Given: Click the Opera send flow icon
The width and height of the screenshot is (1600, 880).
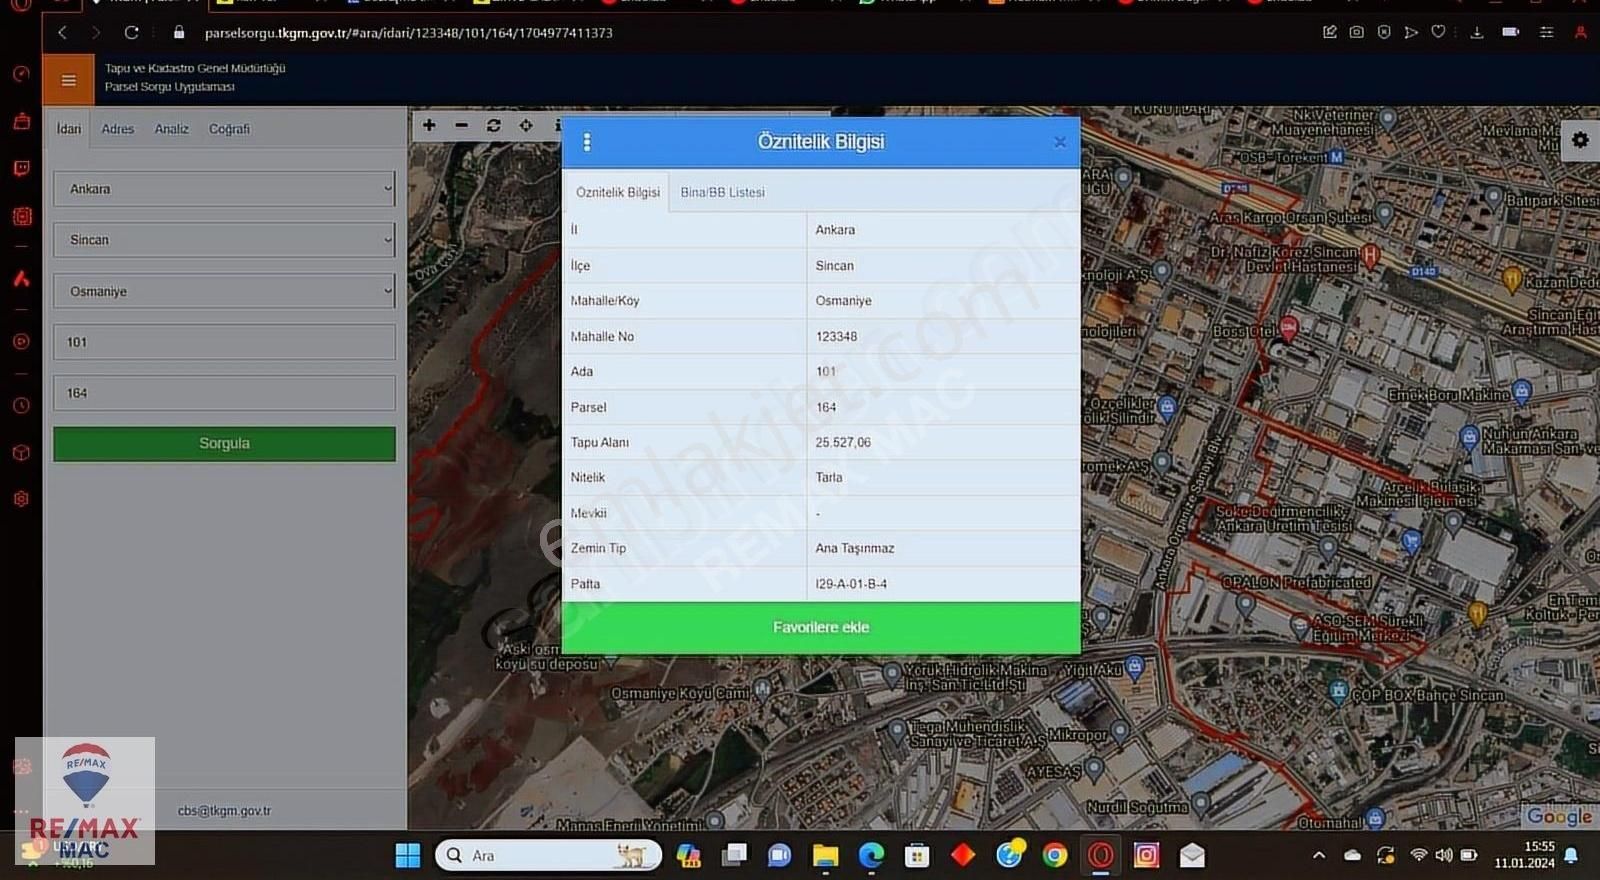Looking at the screenshot, I should click(x=1411, y=32).
